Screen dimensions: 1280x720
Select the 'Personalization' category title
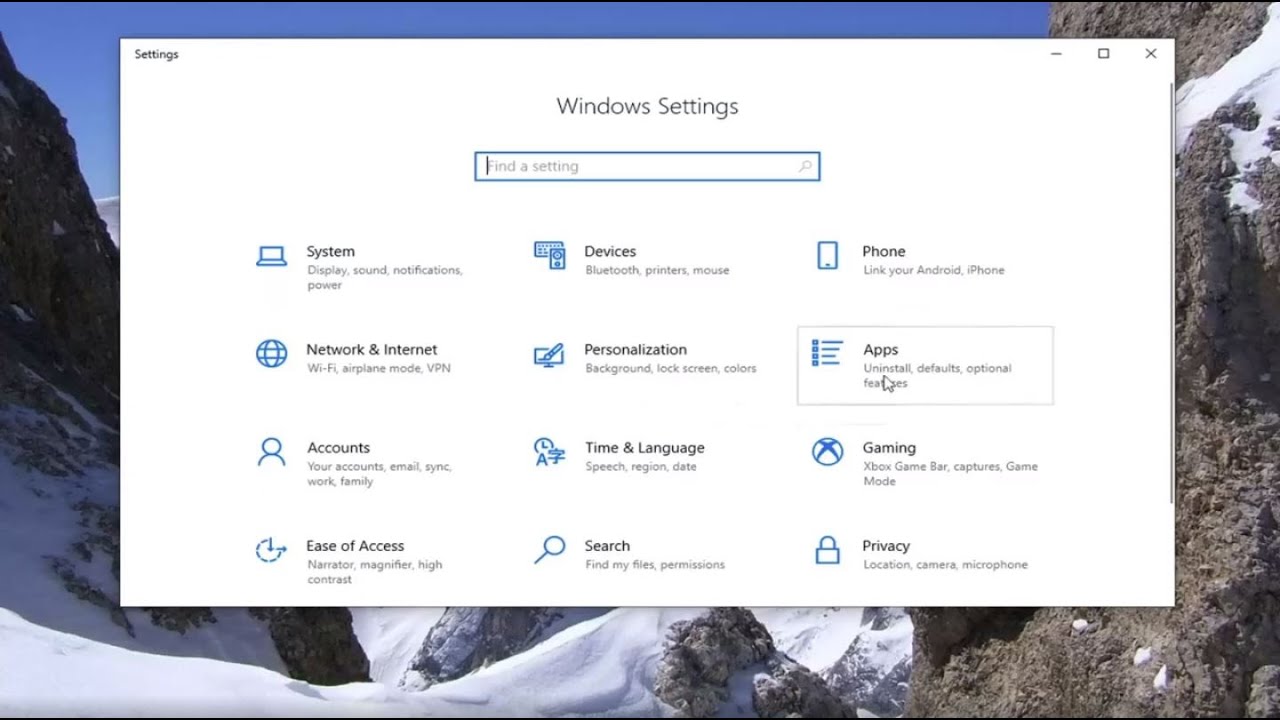[x=635, y=349]
